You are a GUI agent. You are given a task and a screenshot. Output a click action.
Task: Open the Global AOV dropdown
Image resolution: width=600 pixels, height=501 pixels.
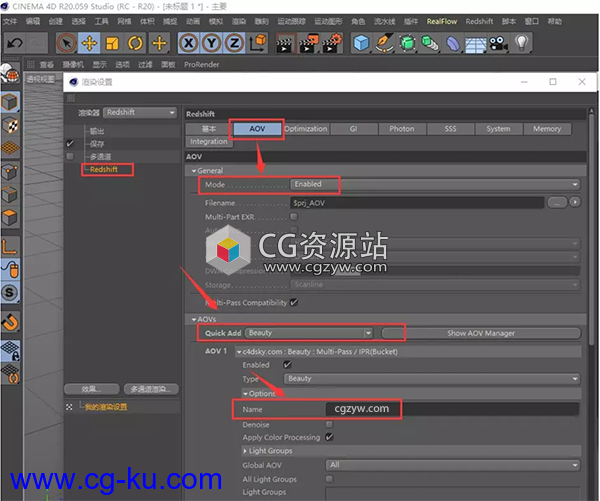click(x=453, y=465)
